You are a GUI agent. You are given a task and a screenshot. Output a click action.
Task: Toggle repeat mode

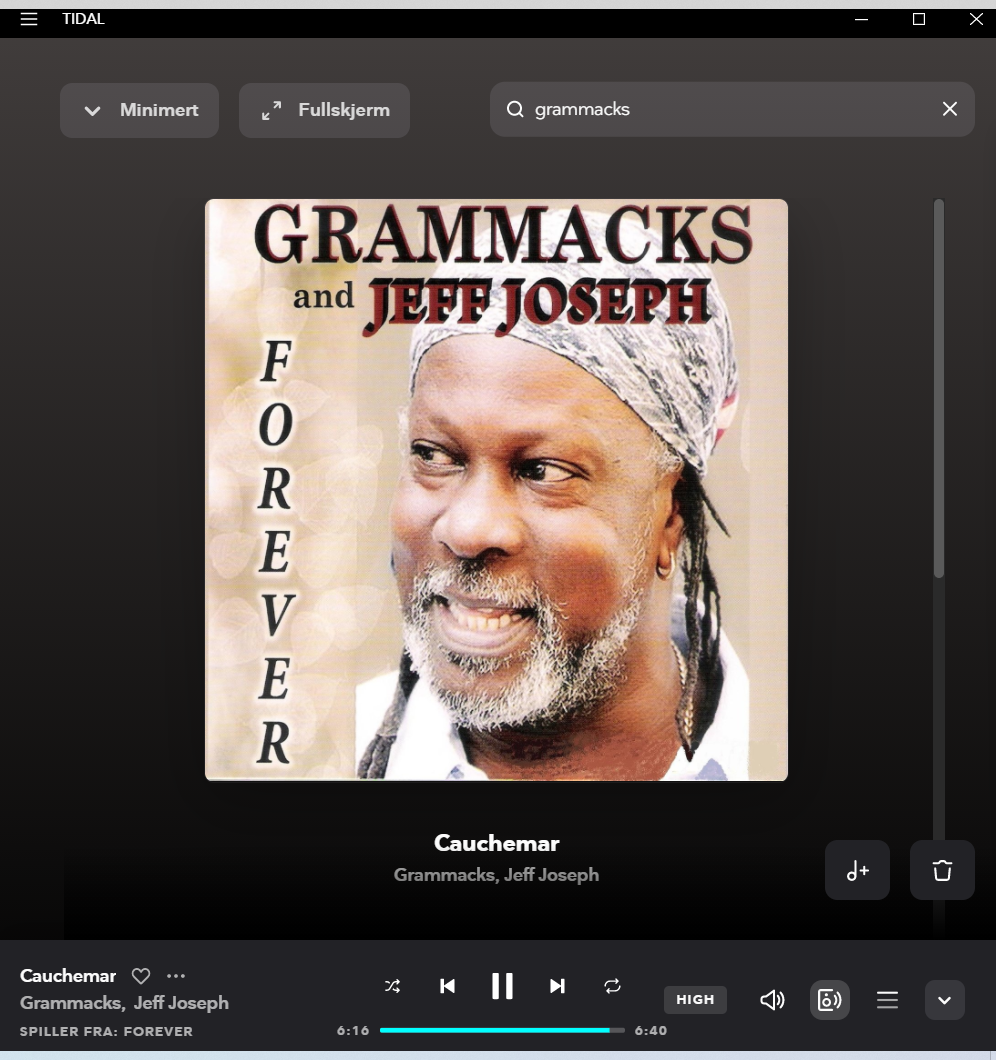tap(613, 986)
